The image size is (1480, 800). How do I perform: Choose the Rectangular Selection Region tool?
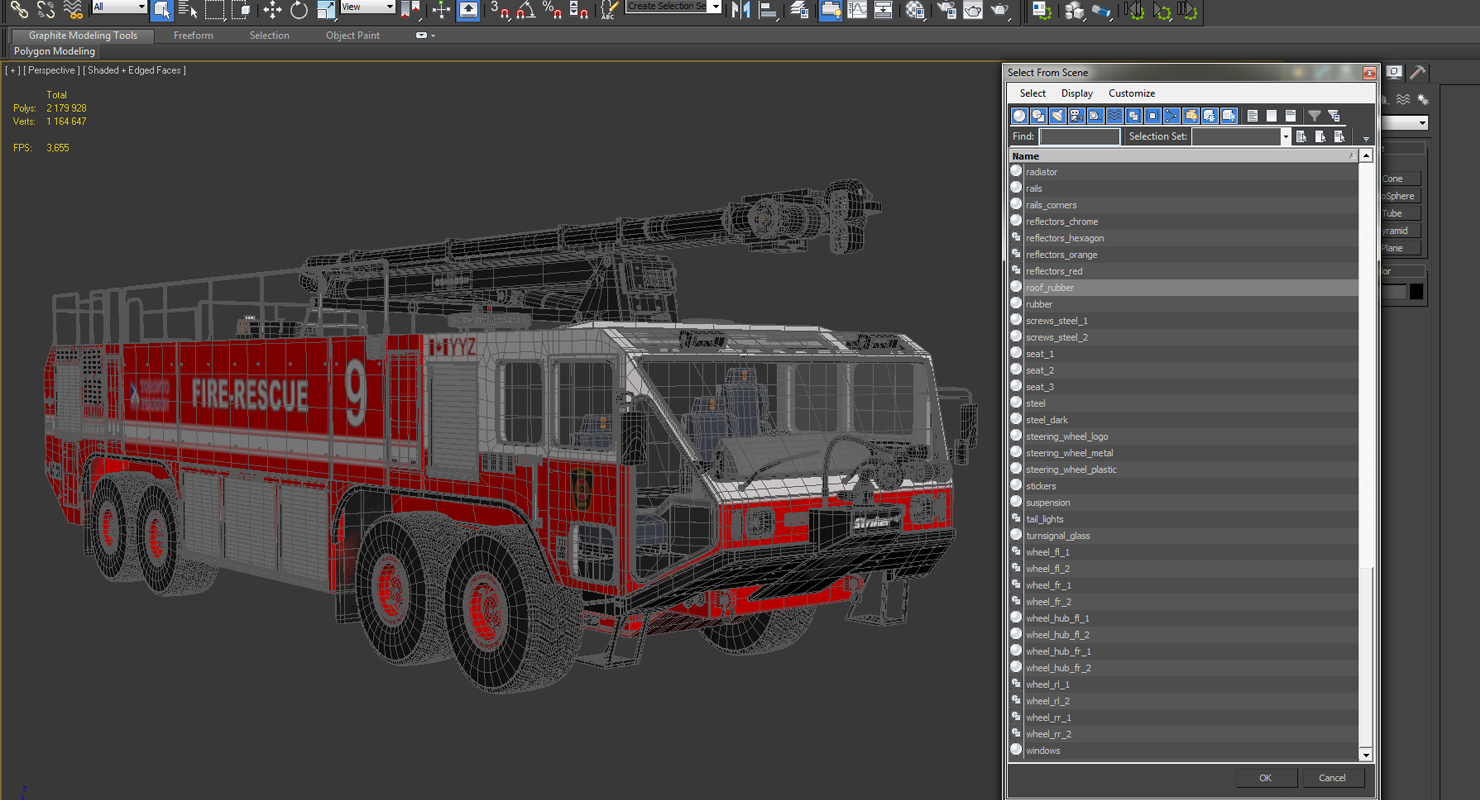[x=214, y=10]
